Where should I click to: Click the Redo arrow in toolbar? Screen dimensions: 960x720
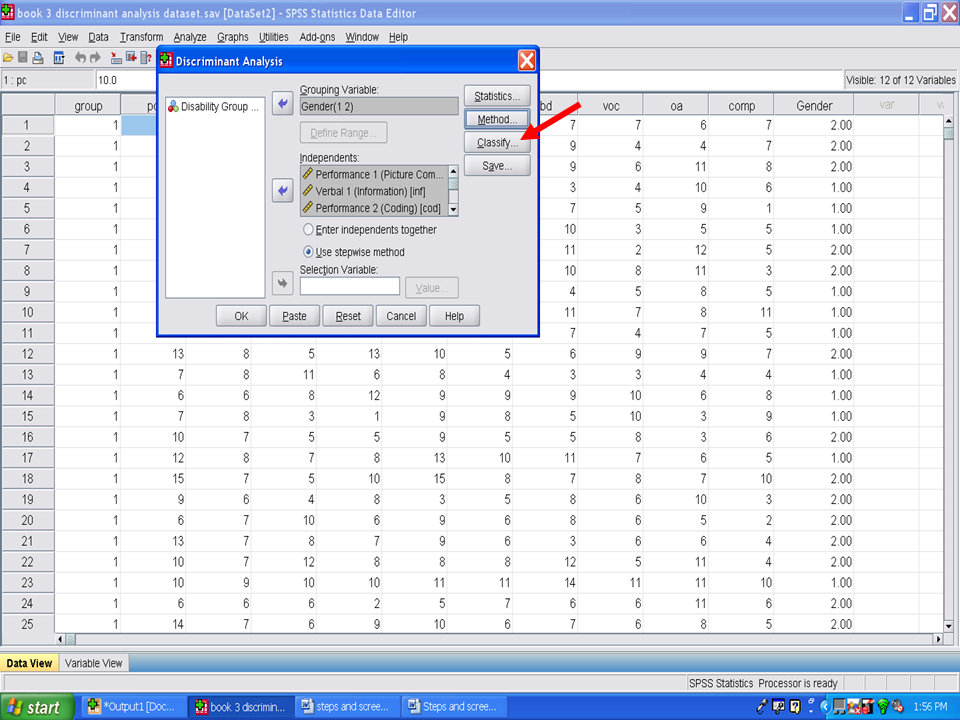tap(96, 58)
